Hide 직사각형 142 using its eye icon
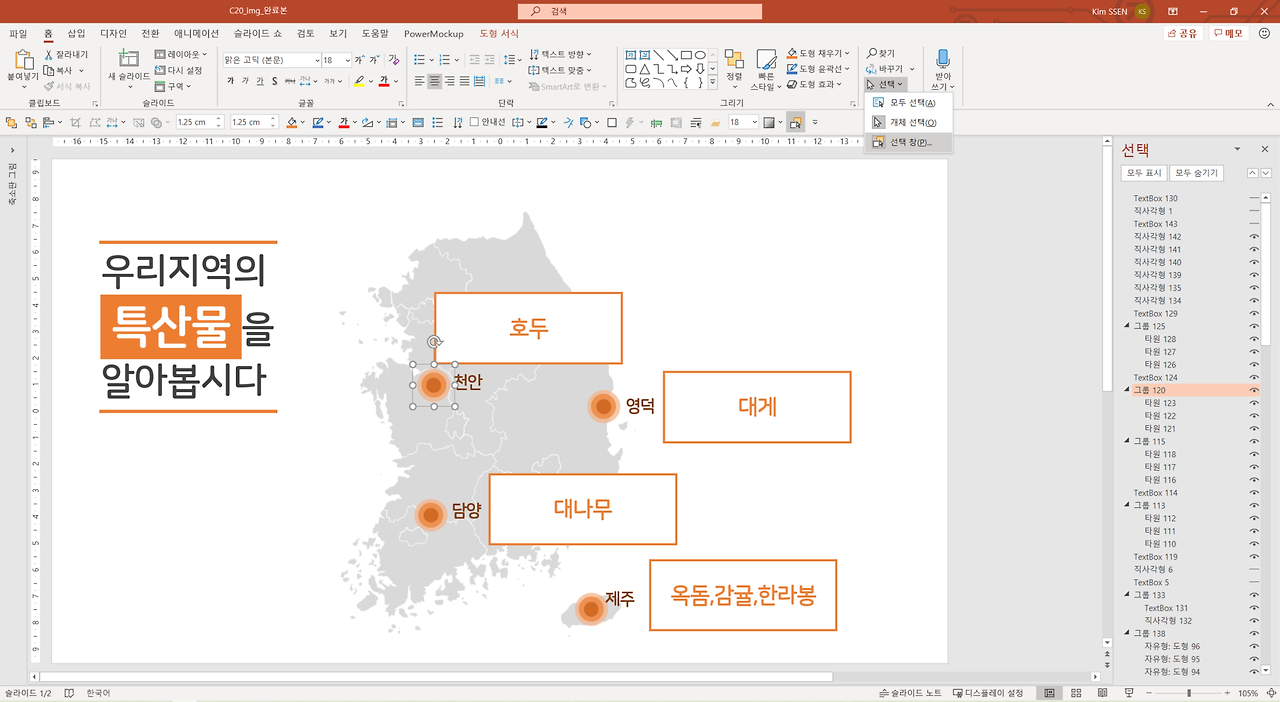Viewport: 1280px width, 702px height. tap(1254, 237)
